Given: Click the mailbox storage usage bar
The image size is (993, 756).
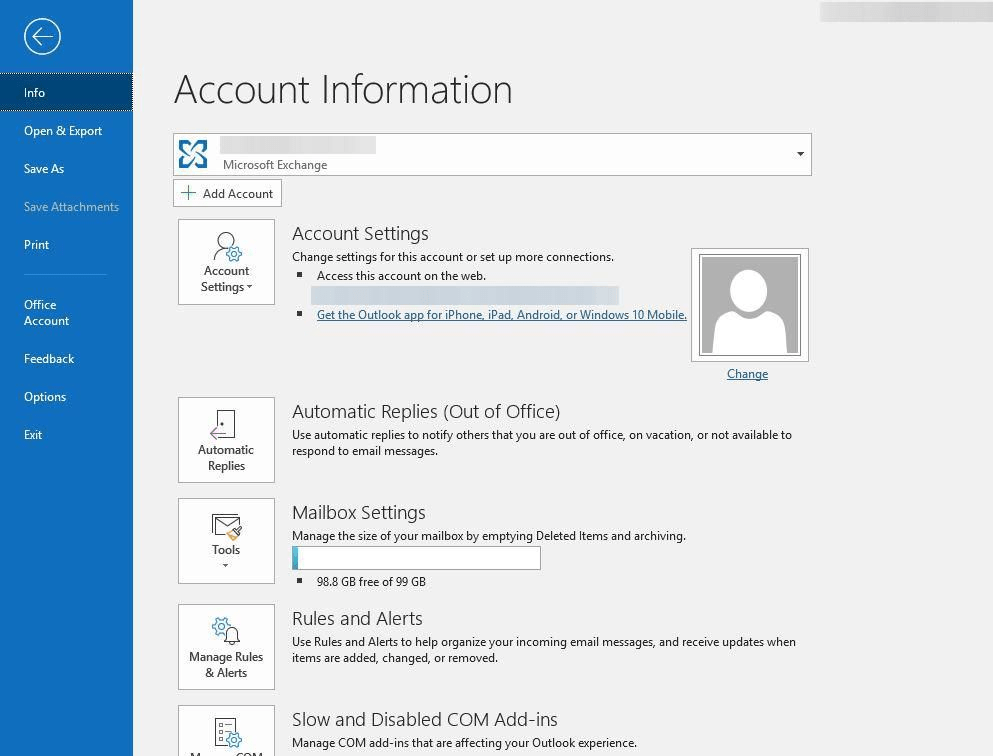Looking at the screenshot, I should [416, 557].
